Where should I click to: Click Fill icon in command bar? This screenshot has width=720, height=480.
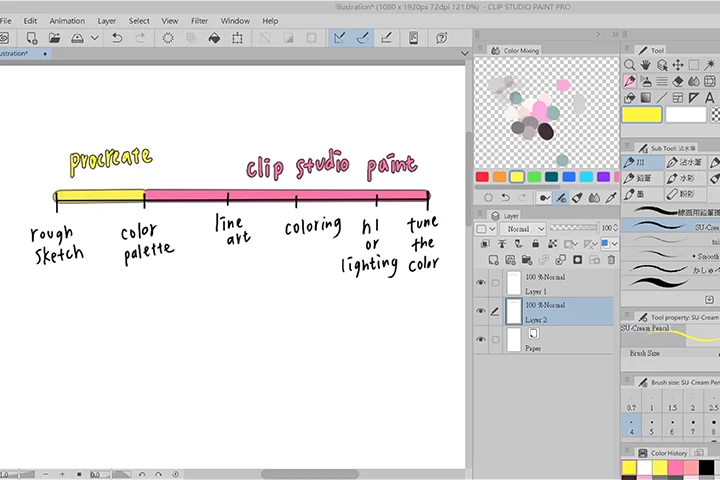pos(214,38)
